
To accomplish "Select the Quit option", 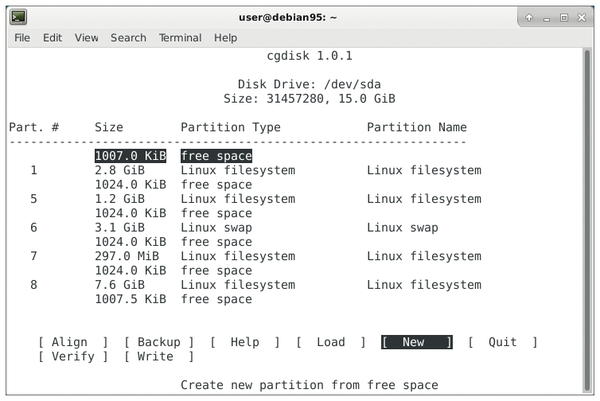I will point(502,342).
